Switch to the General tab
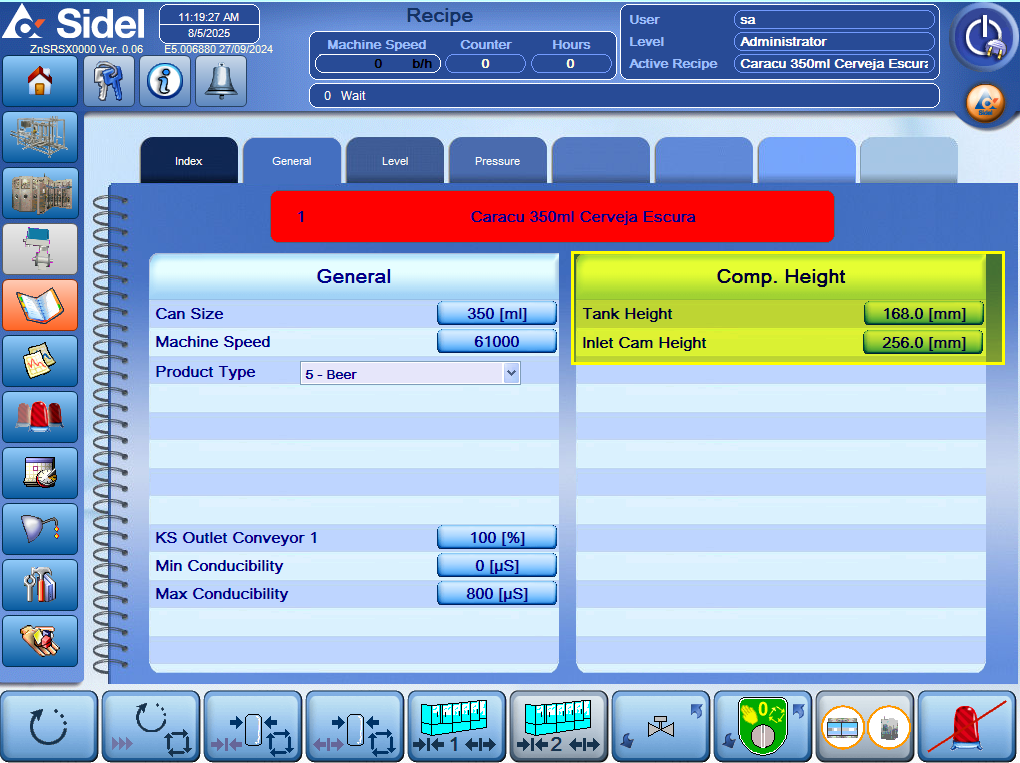Viewport: 1020px width, 763px height. [291, 161]
